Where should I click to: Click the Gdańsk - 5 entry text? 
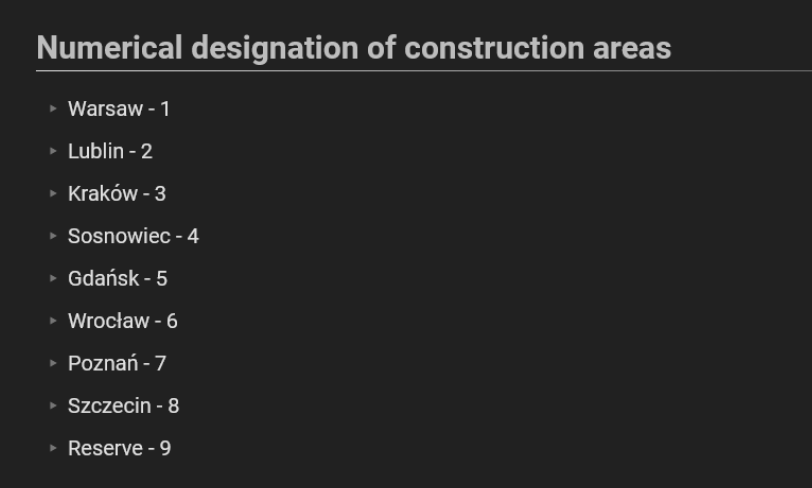117,279
